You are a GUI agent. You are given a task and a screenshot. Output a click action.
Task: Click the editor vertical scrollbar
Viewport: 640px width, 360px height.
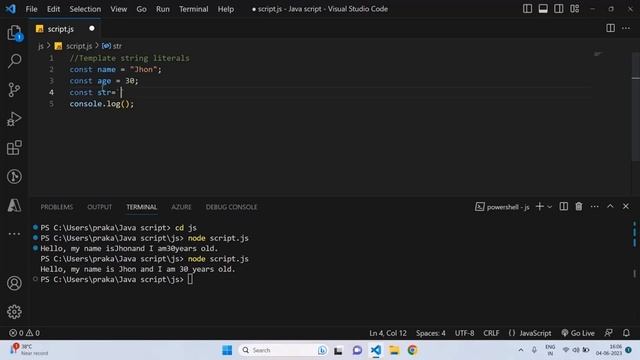636,106
